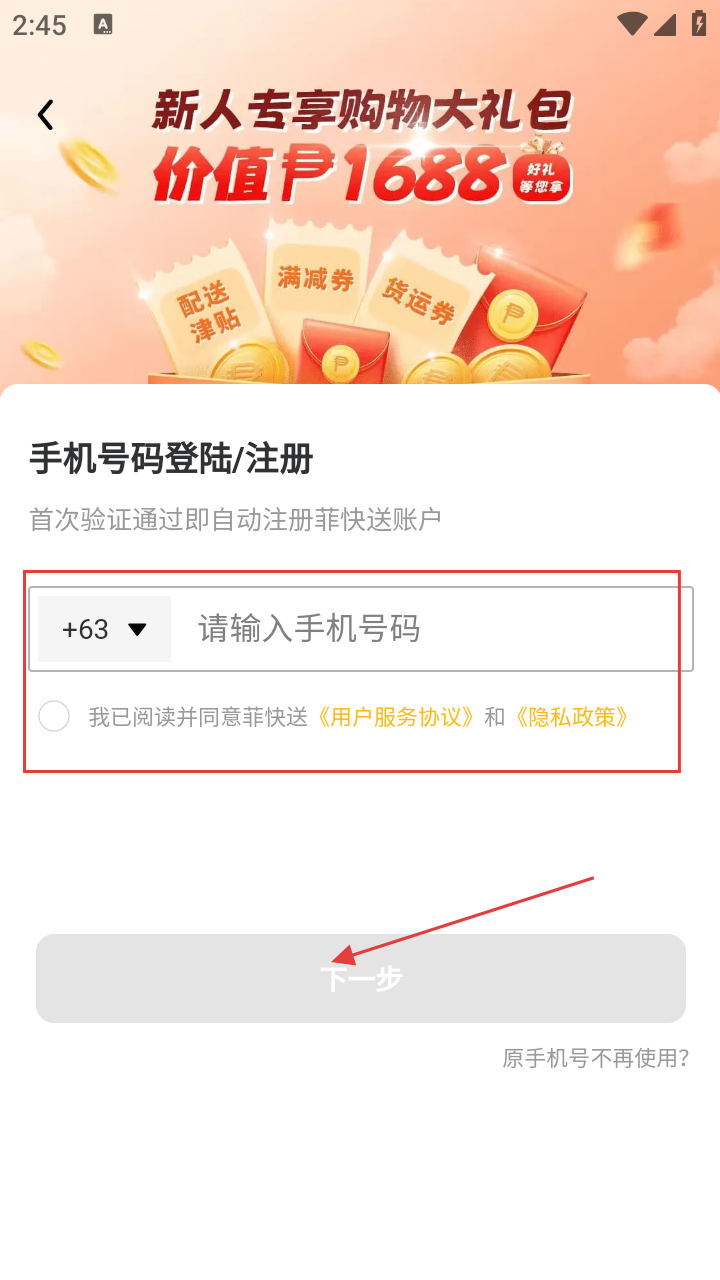Click the dropdown triangle beside +63
The width and height of the screenshot is (720, 1280).
(137, 629)
